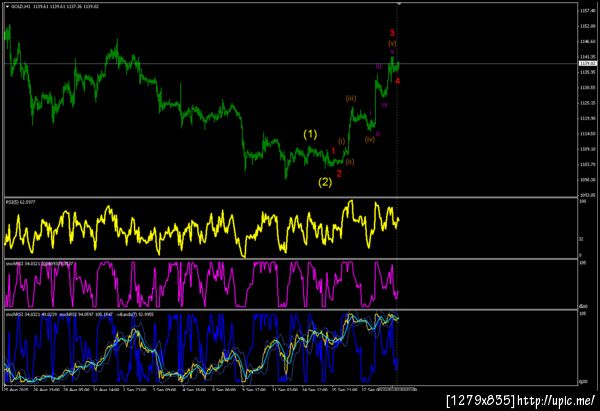Select the orange (v) sub-wave label

392,43
